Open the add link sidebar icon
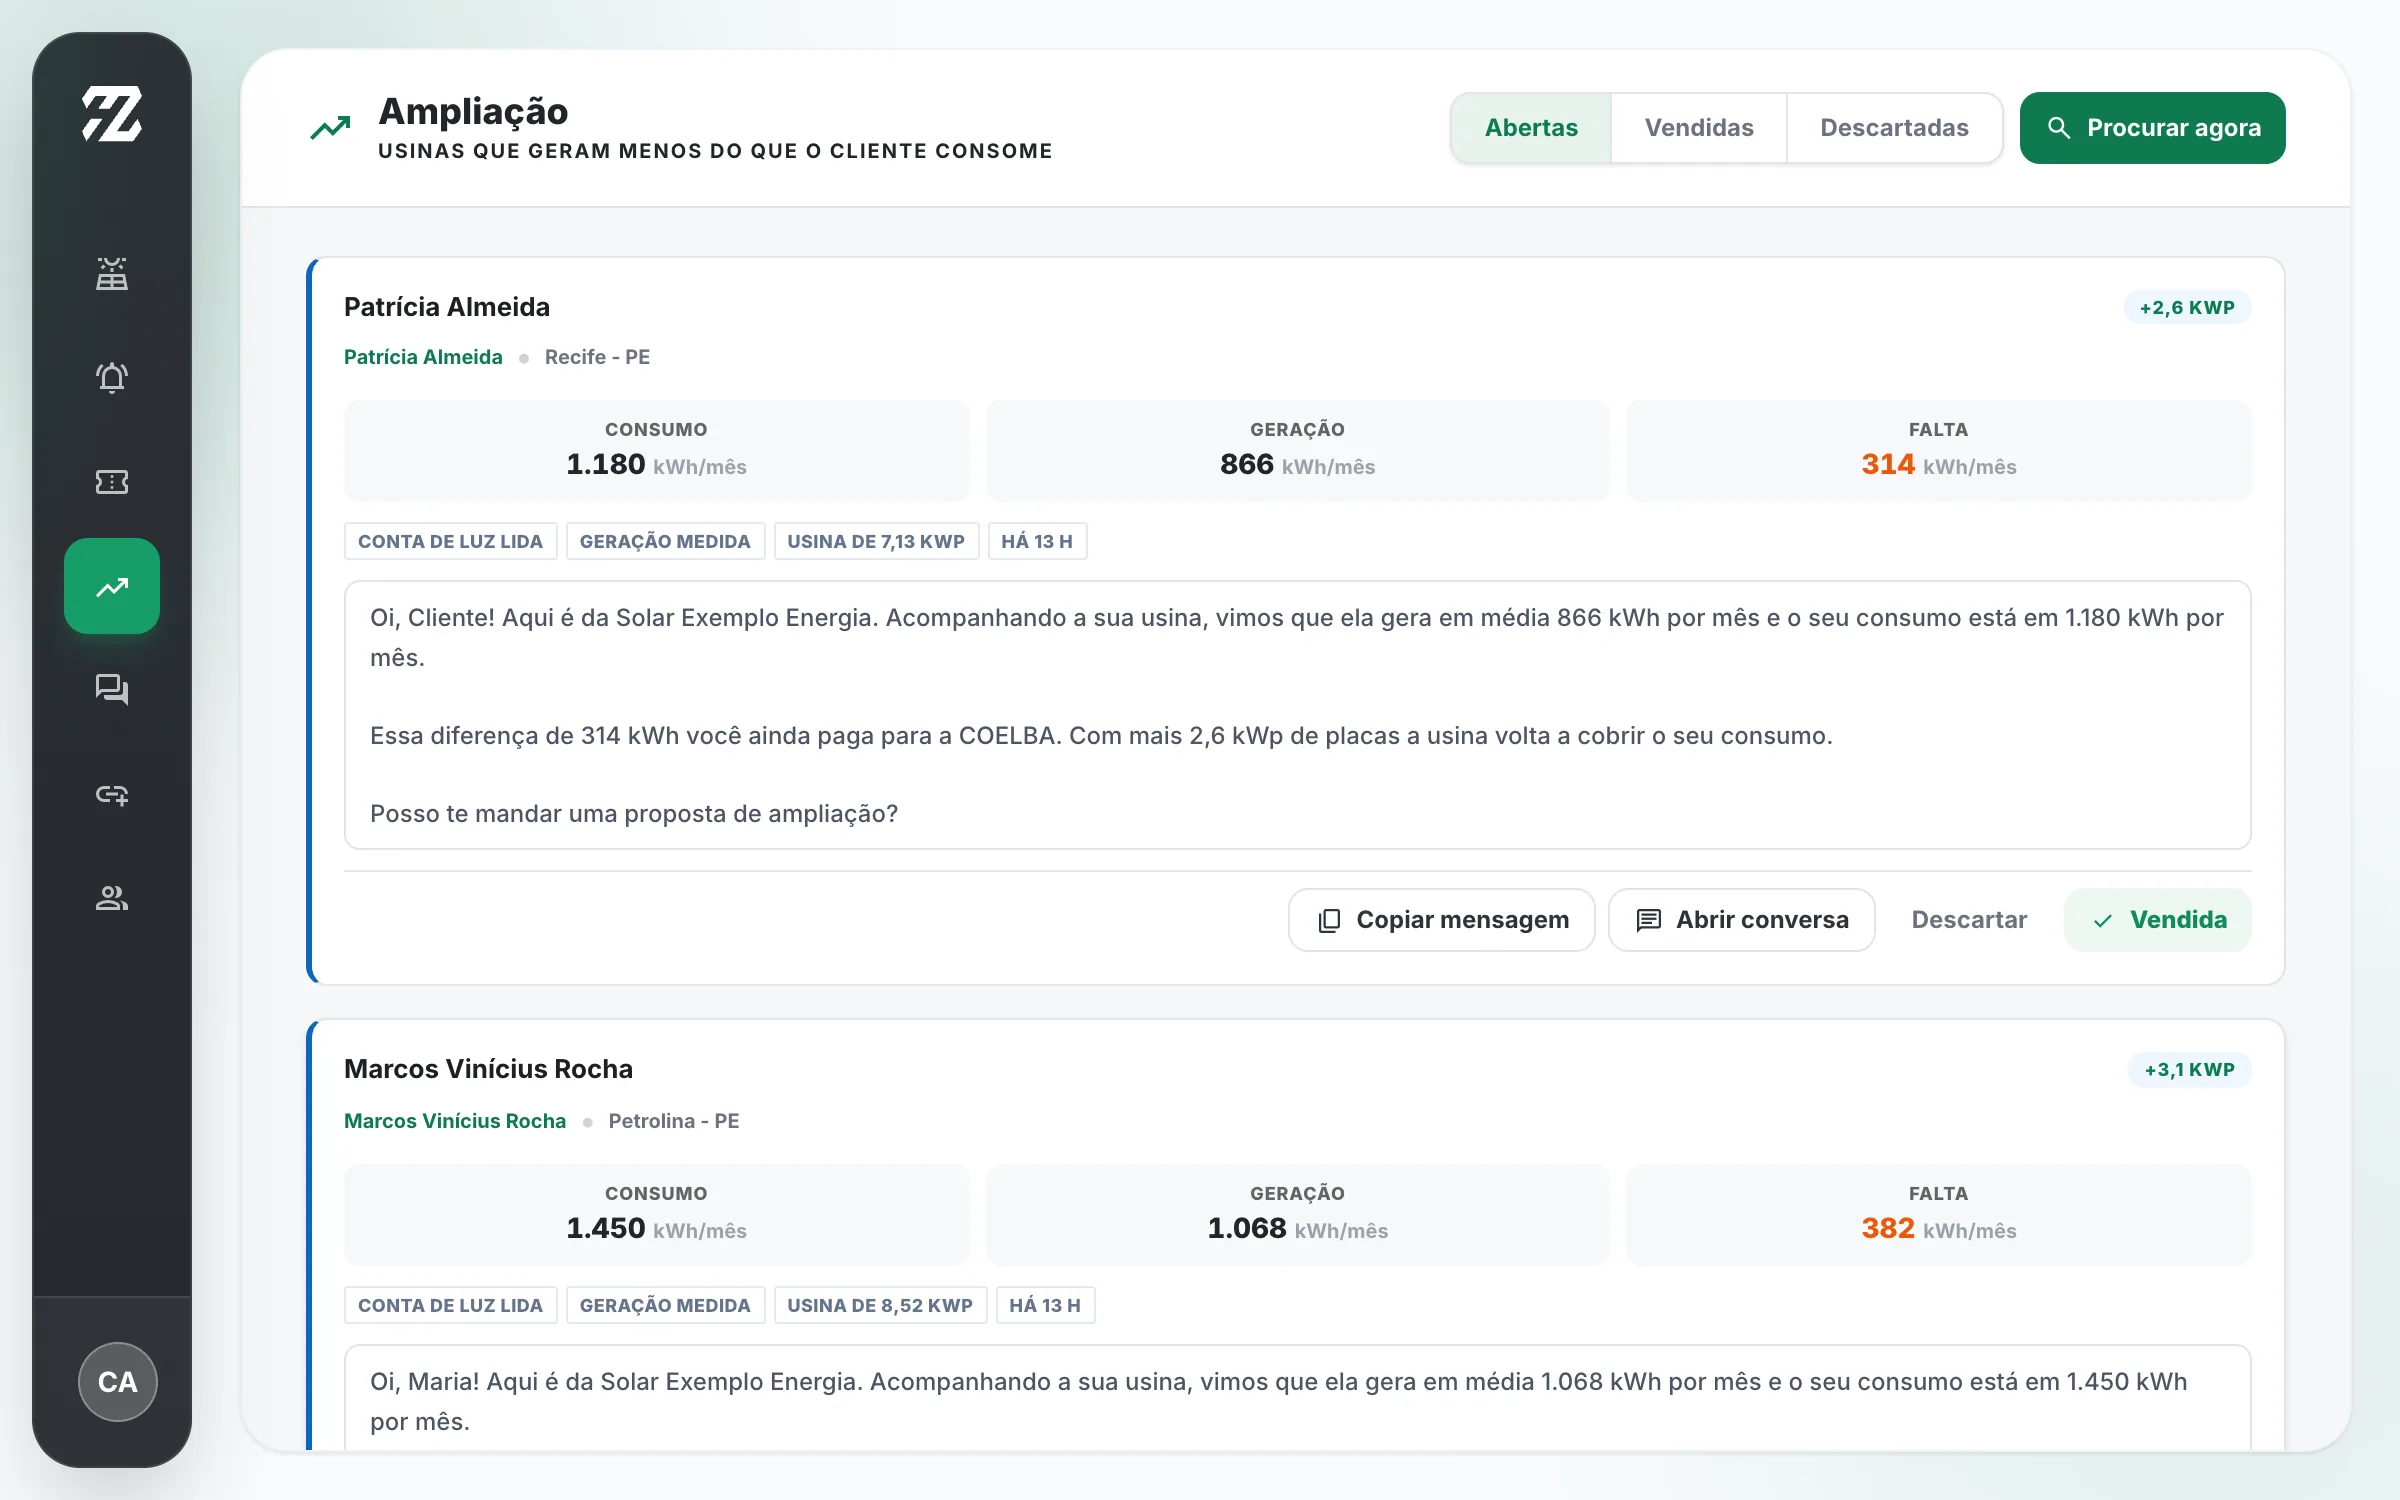2400x1500 pixels. pos(112,794)
